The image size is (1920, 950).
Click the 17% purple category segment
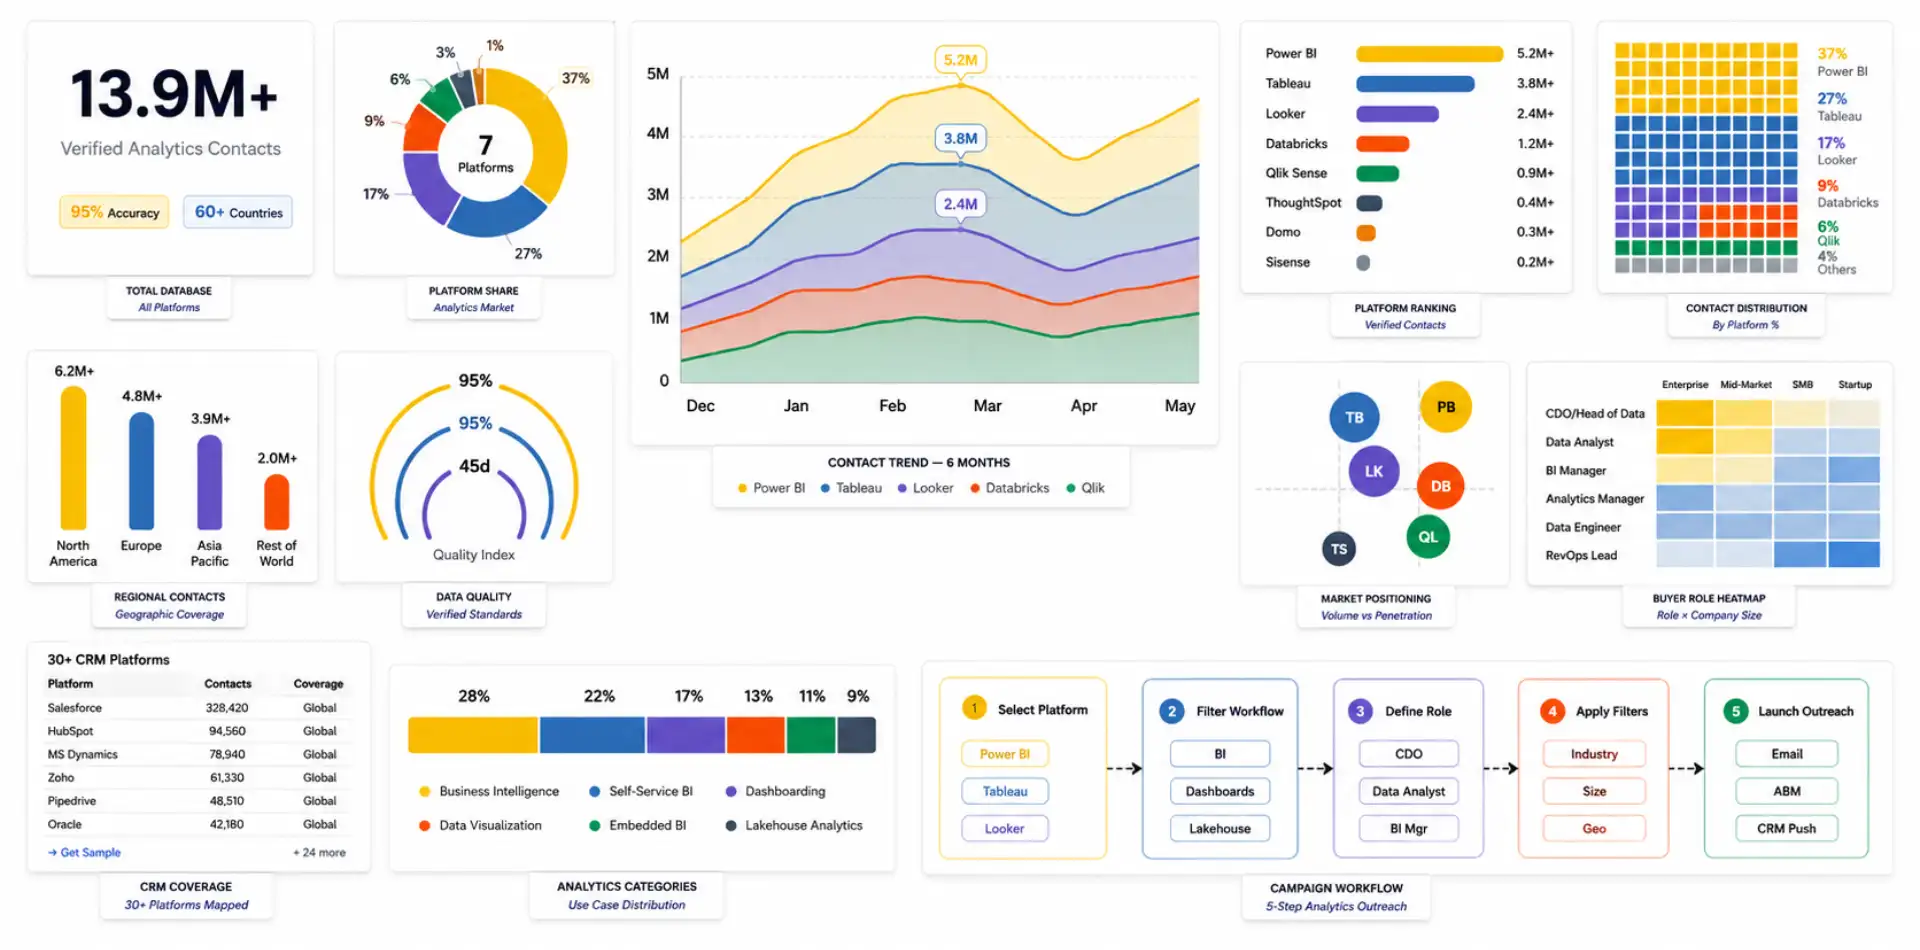pos(686,735)
